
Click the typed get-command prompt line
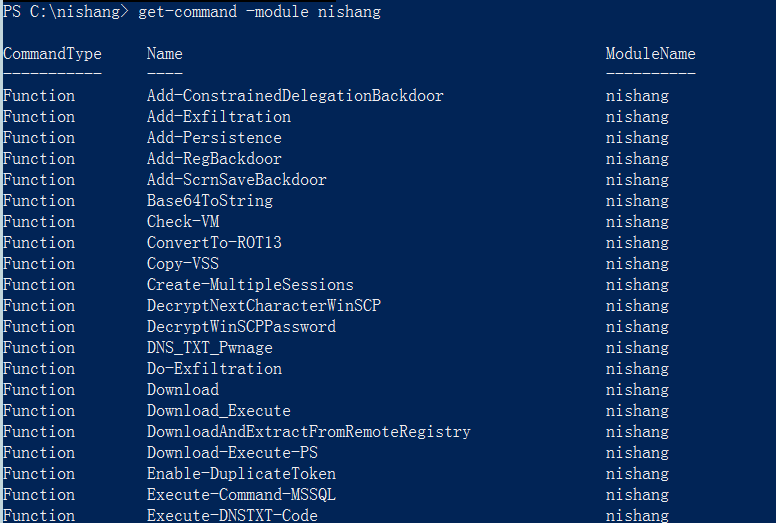coord(258,12)
